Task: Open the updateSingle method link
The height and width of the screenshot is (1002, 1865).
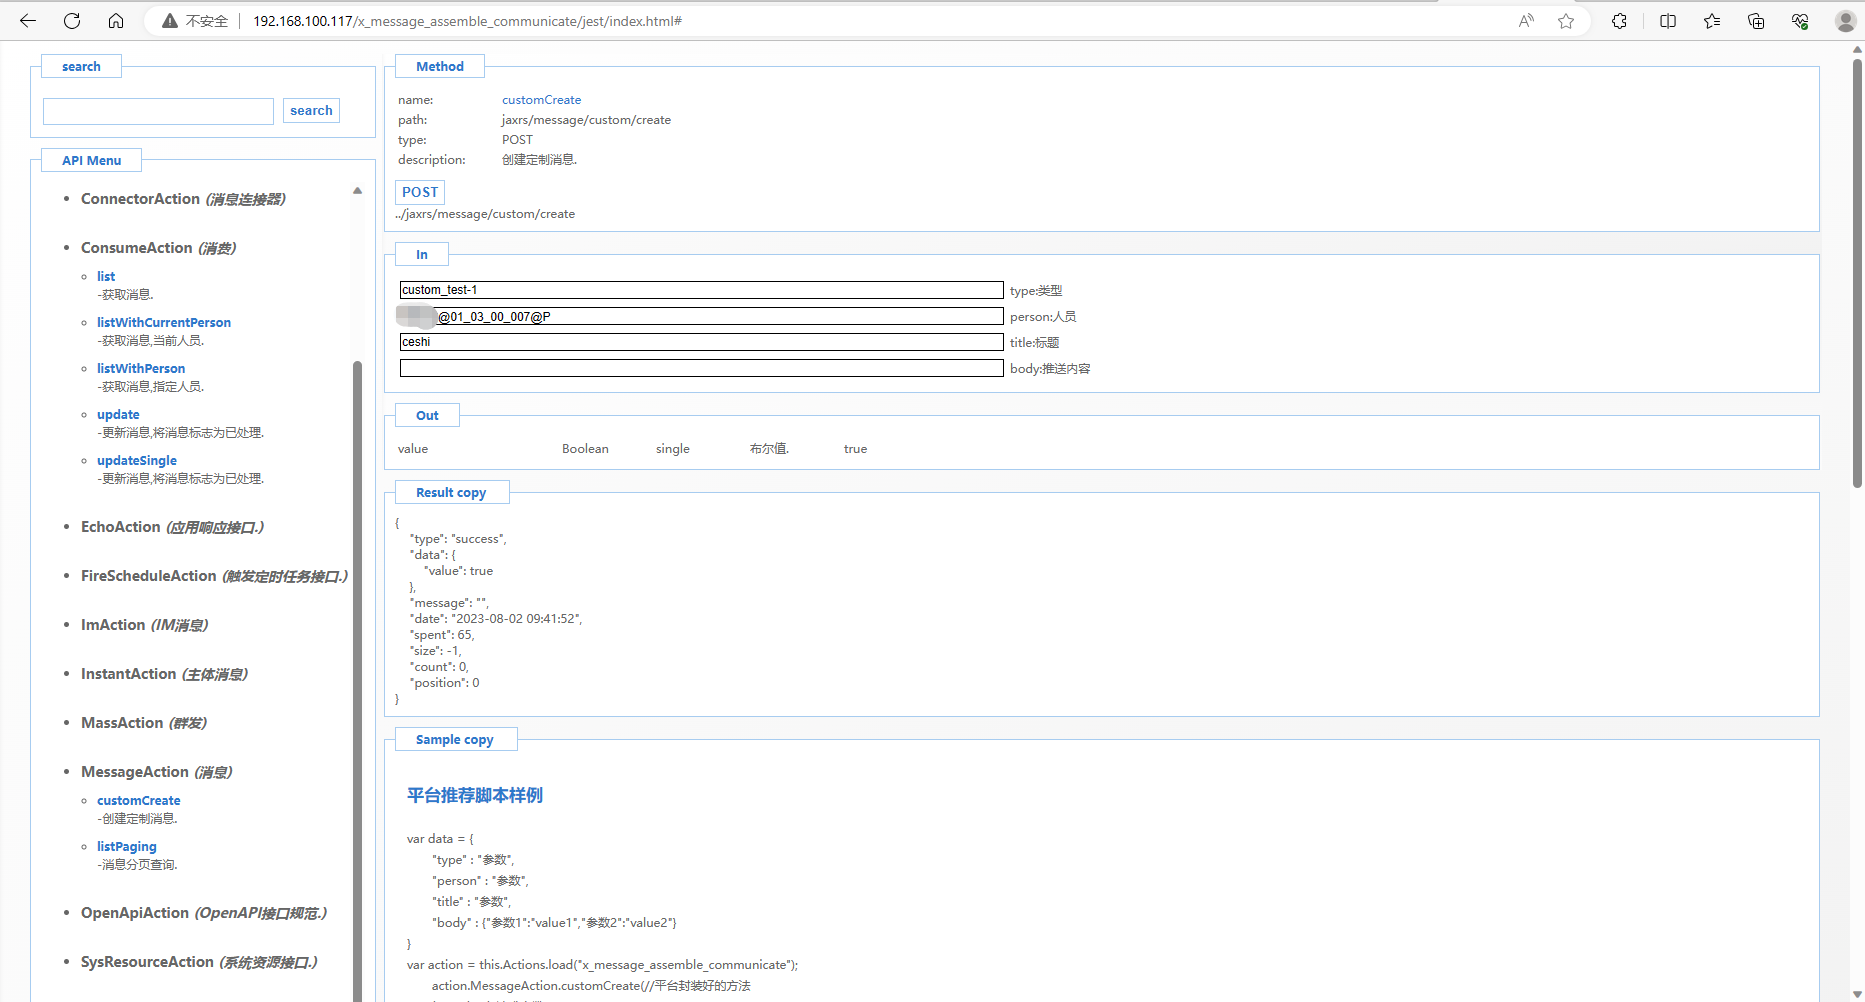Action: point(137,460)
